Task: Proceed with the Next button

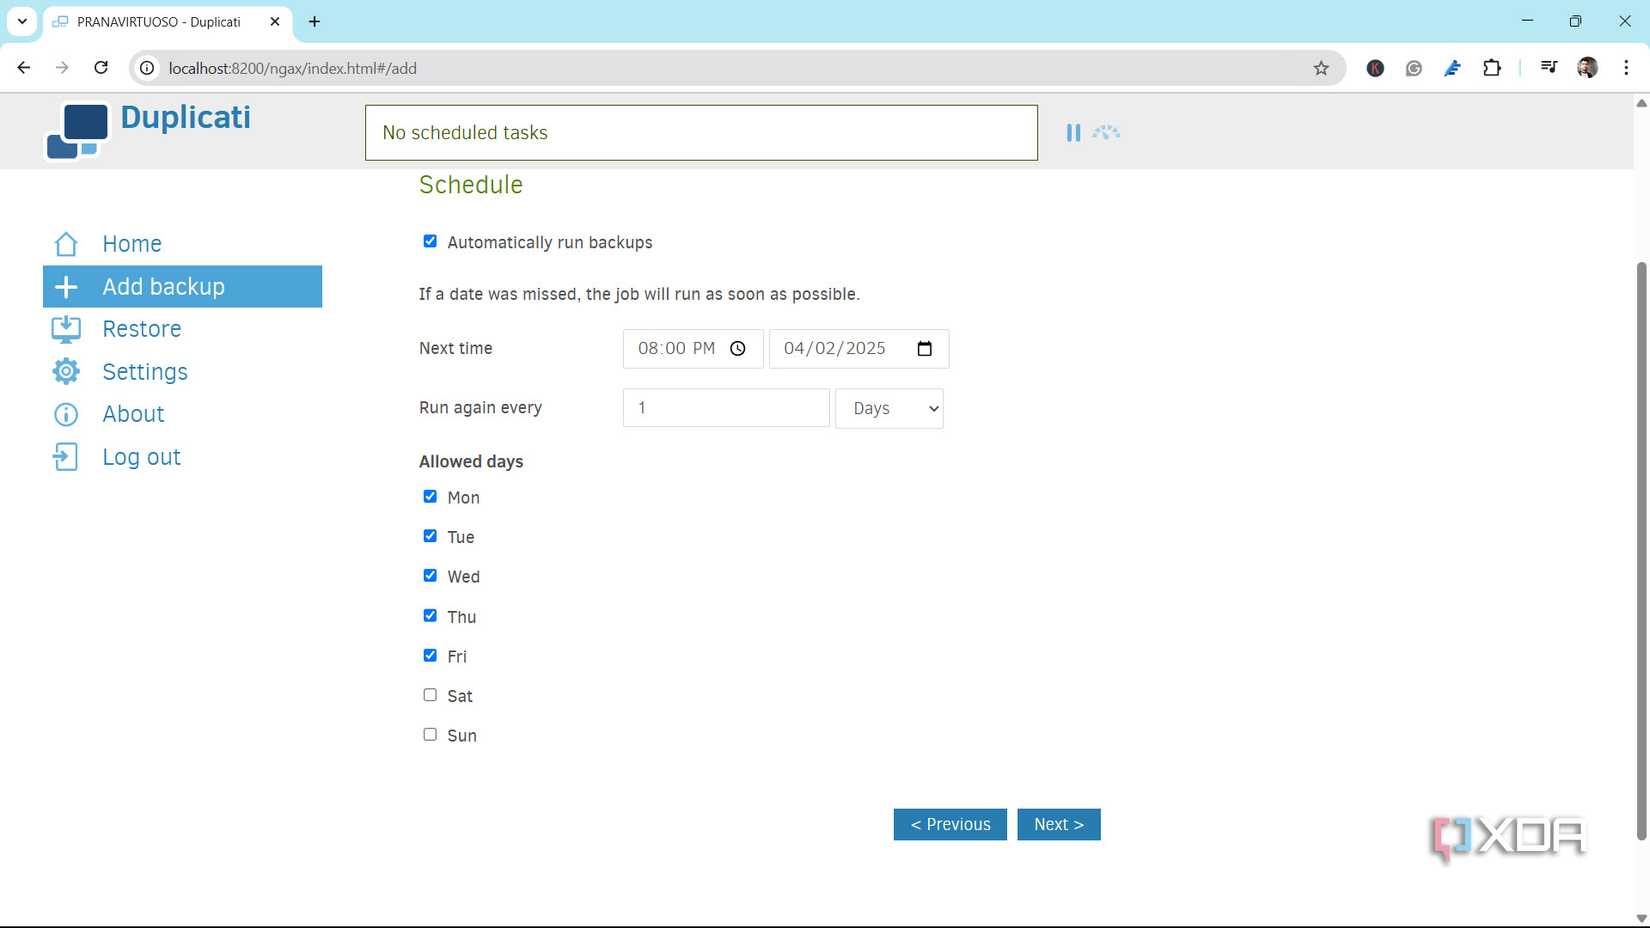Action: [1059, 824]
